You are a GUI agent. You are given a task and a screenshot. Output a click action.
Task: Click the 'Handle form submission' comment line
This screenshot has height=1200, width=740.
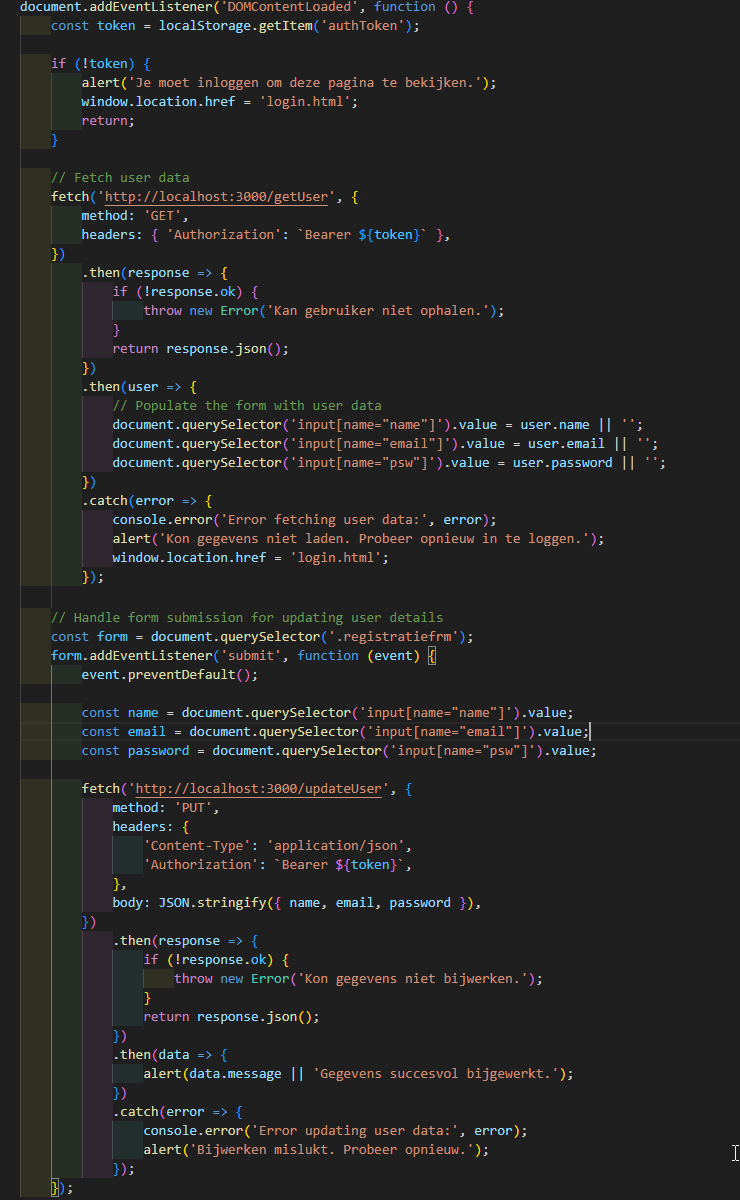pyautogui.click(x=246, y=618)
